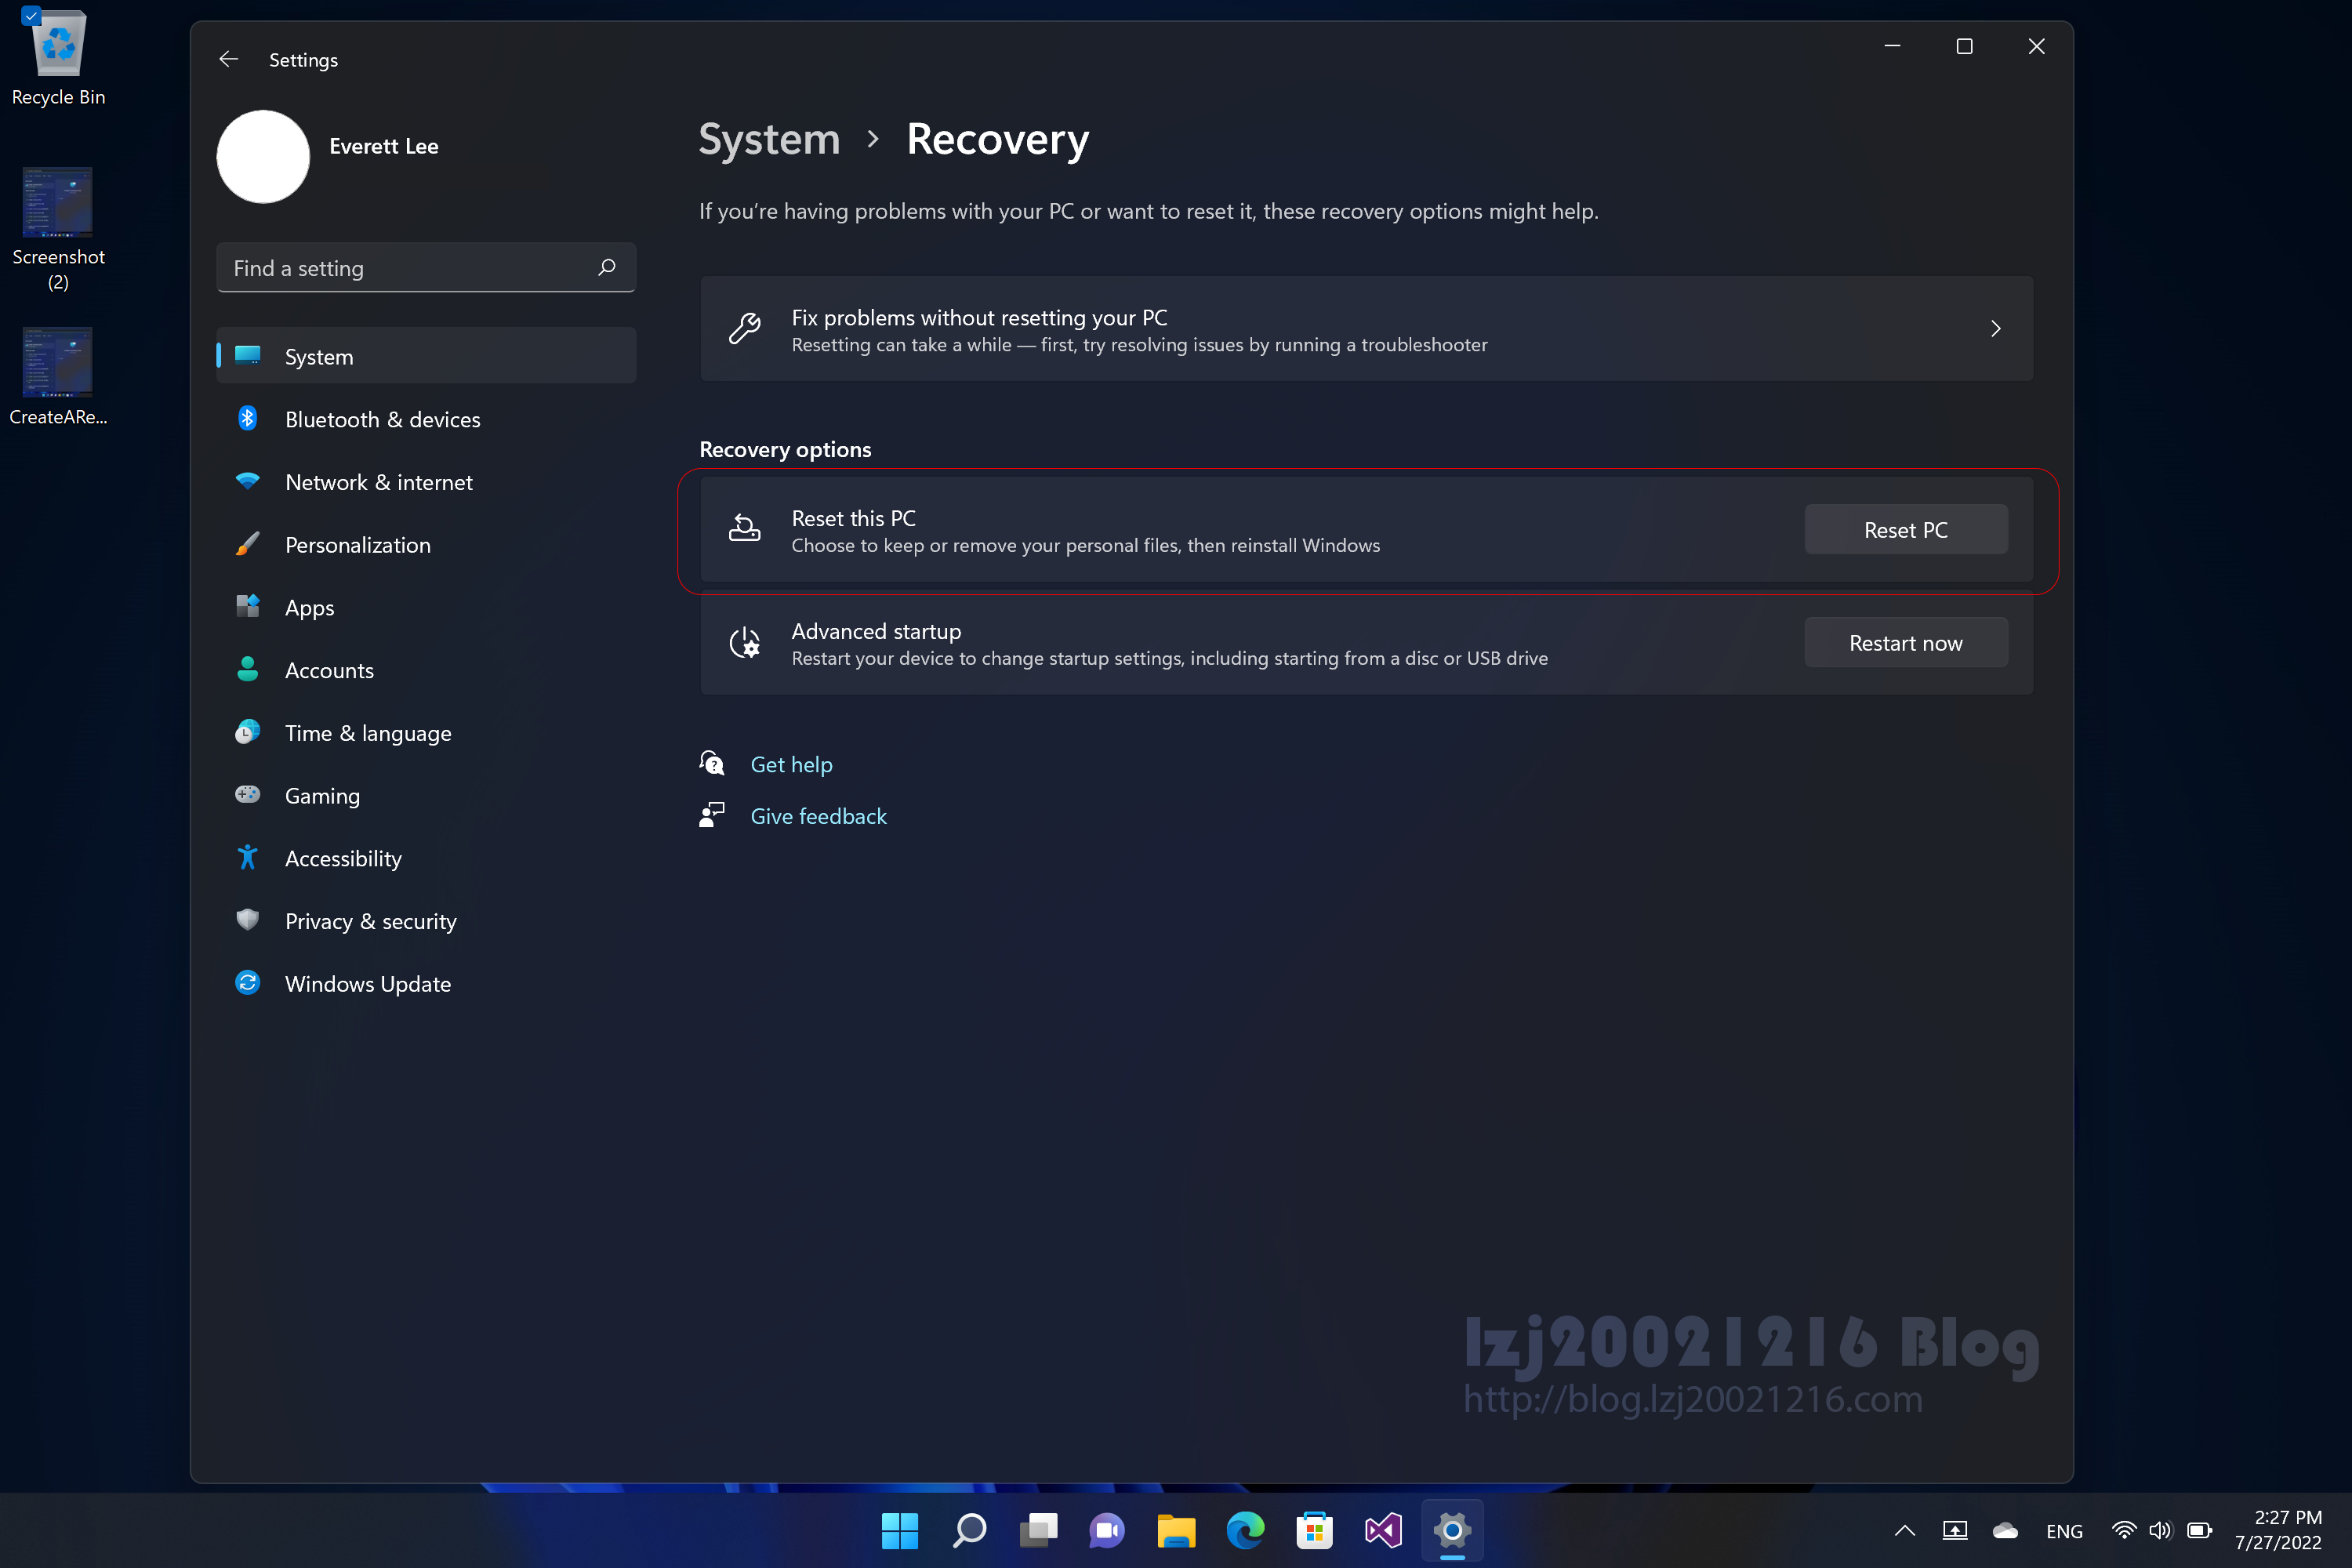
Task: Click System in the breadcrumb
Action: (768, 139)
